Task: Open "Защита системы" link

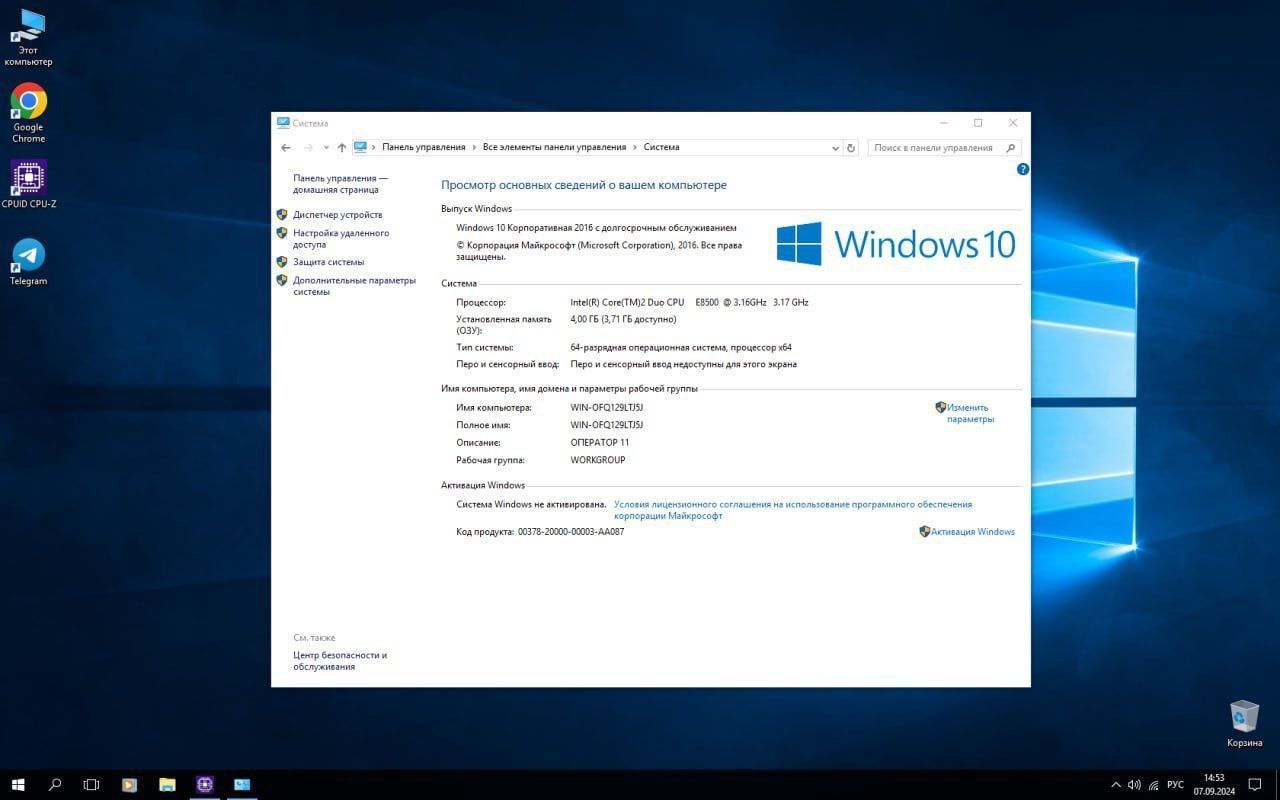Action: (328, 262)
